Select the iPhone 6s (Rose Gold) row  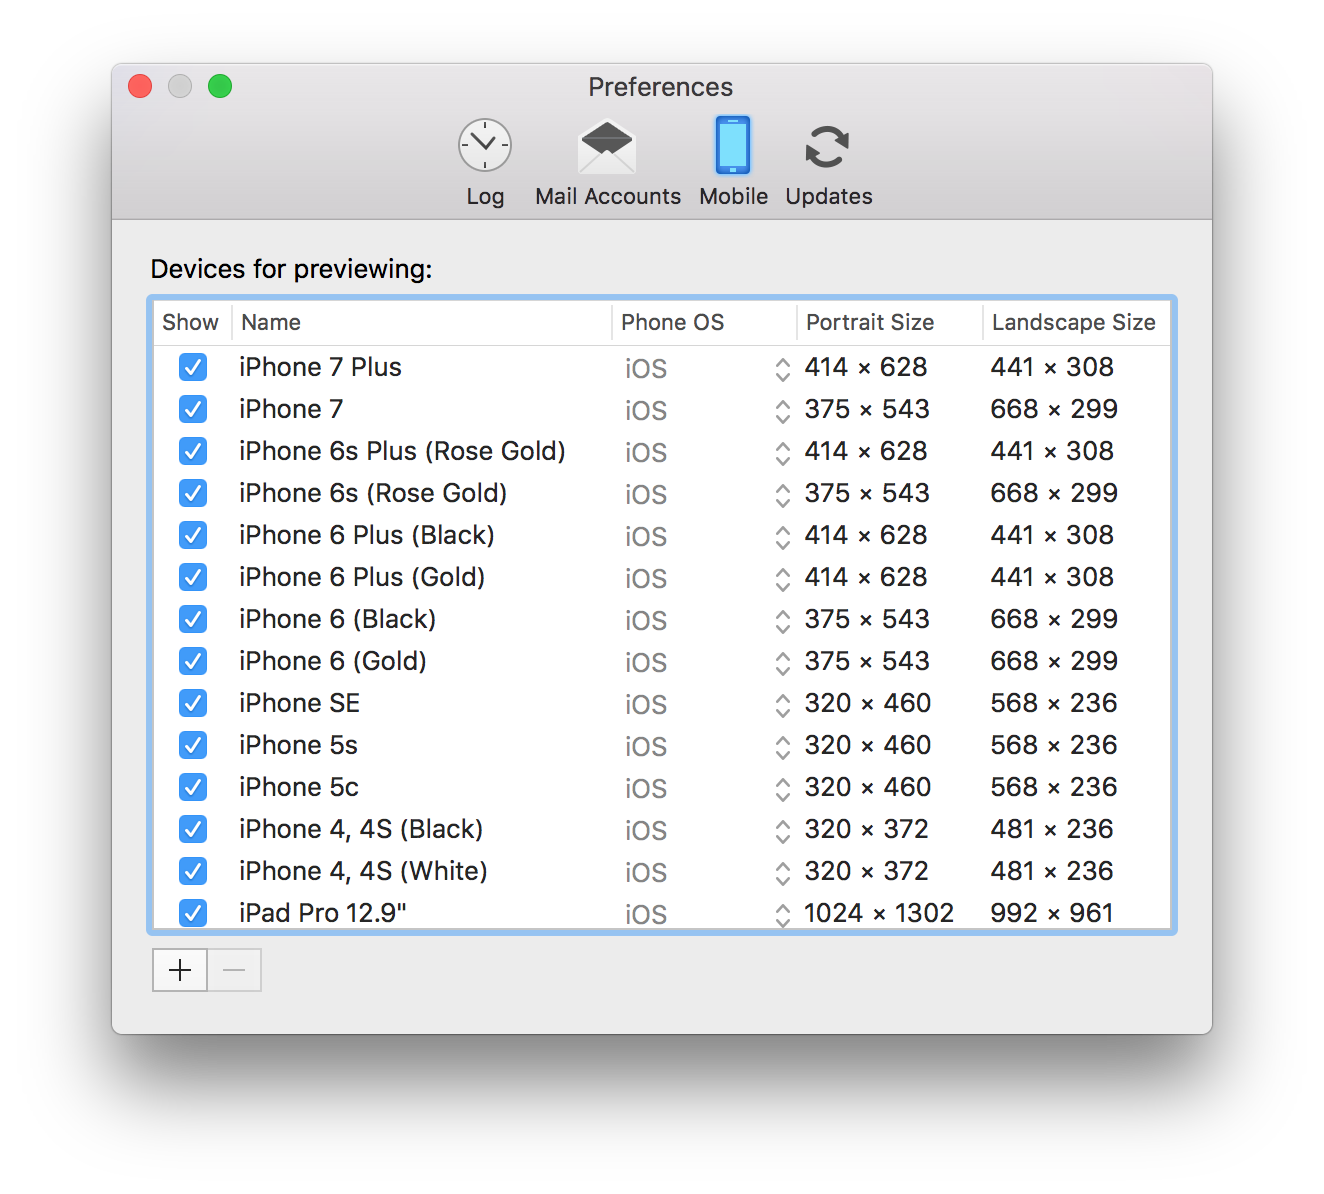[373, 493]
